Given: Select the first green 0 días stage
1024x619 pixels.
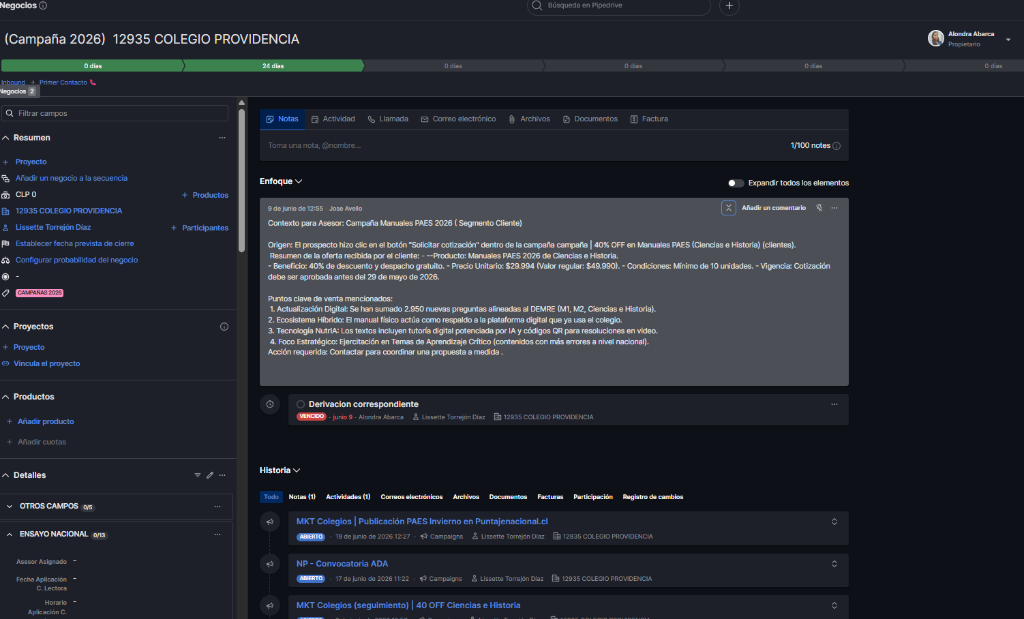Looking at the screenshot, I should [92, 66].
